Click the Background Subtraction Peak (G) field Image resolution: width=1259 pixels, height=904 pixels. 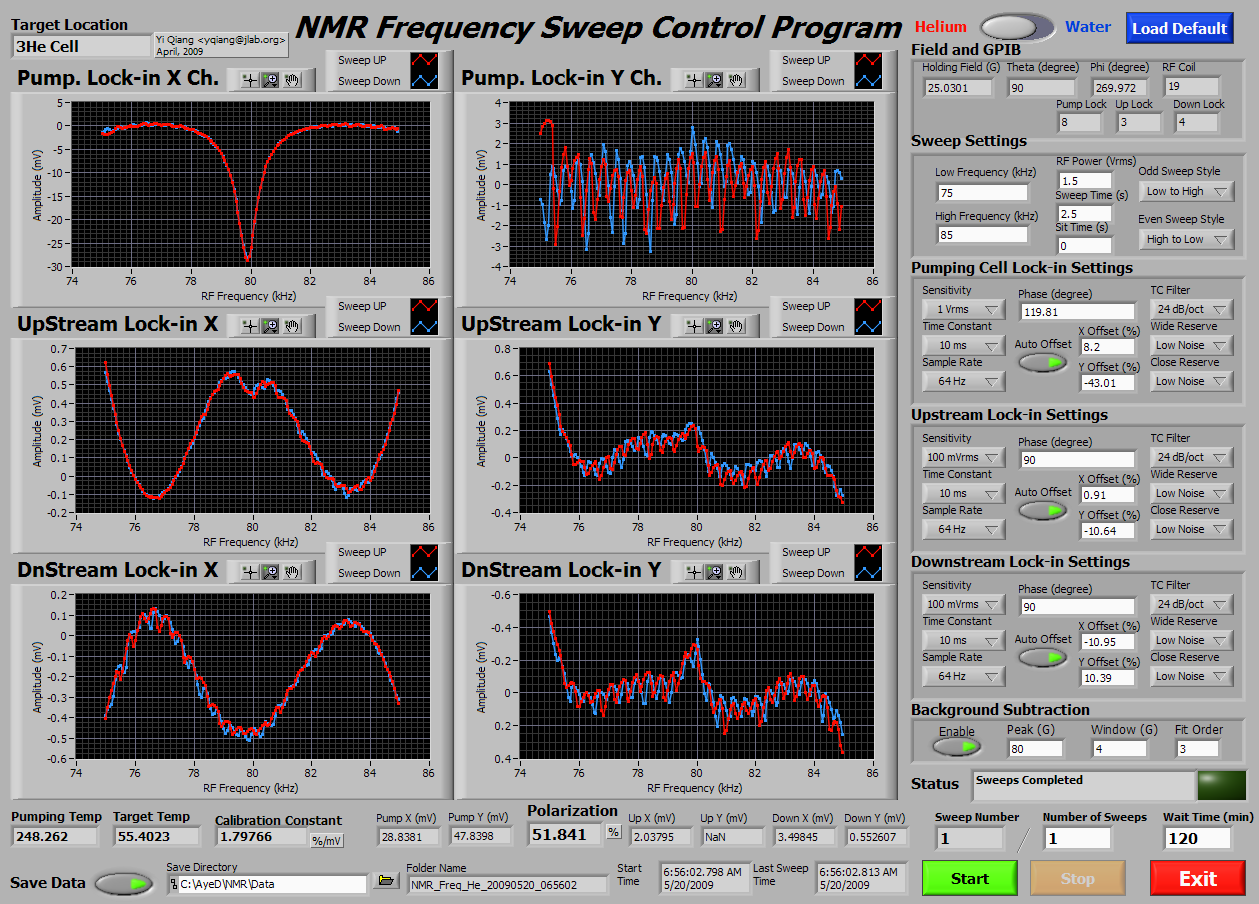point(1034,748)
